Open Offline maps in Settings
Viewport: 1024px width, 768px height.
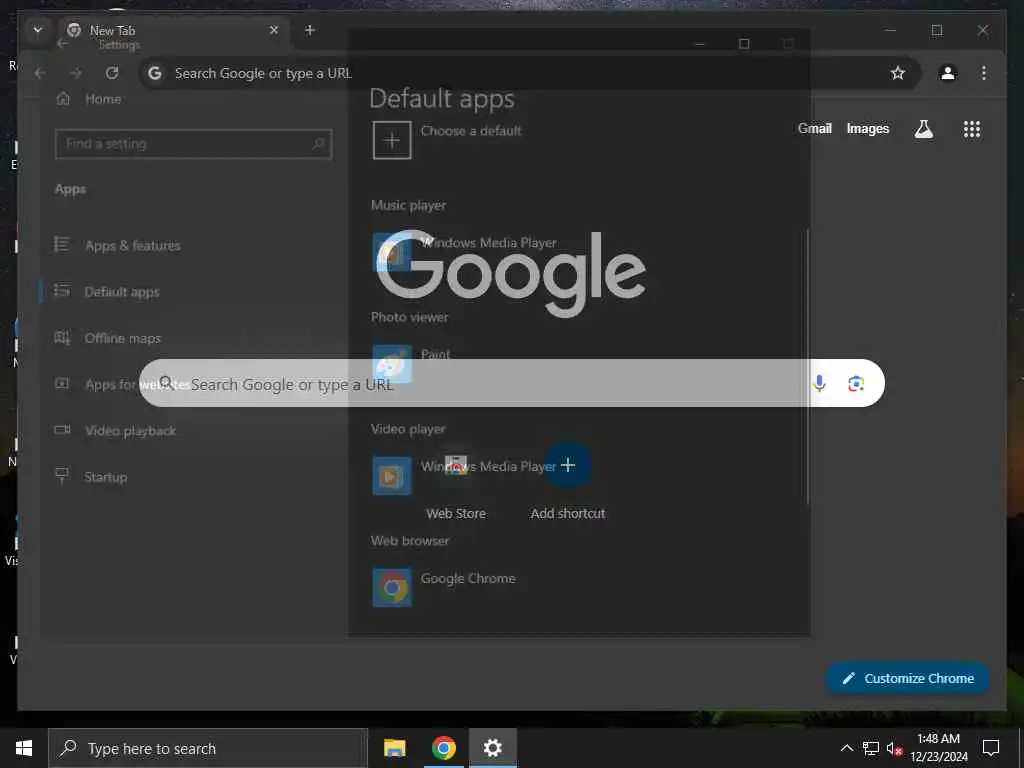click(108, 338)
